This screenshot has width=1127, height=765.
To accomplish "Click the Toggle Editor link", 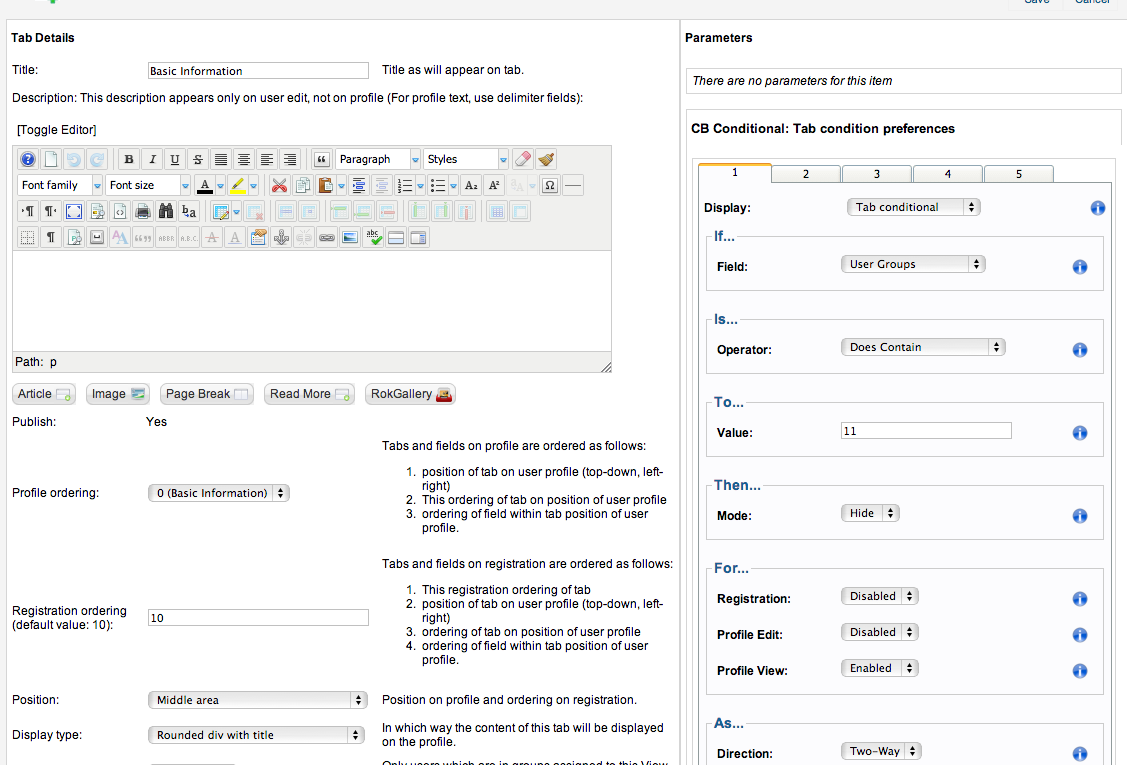I will 57,130.
